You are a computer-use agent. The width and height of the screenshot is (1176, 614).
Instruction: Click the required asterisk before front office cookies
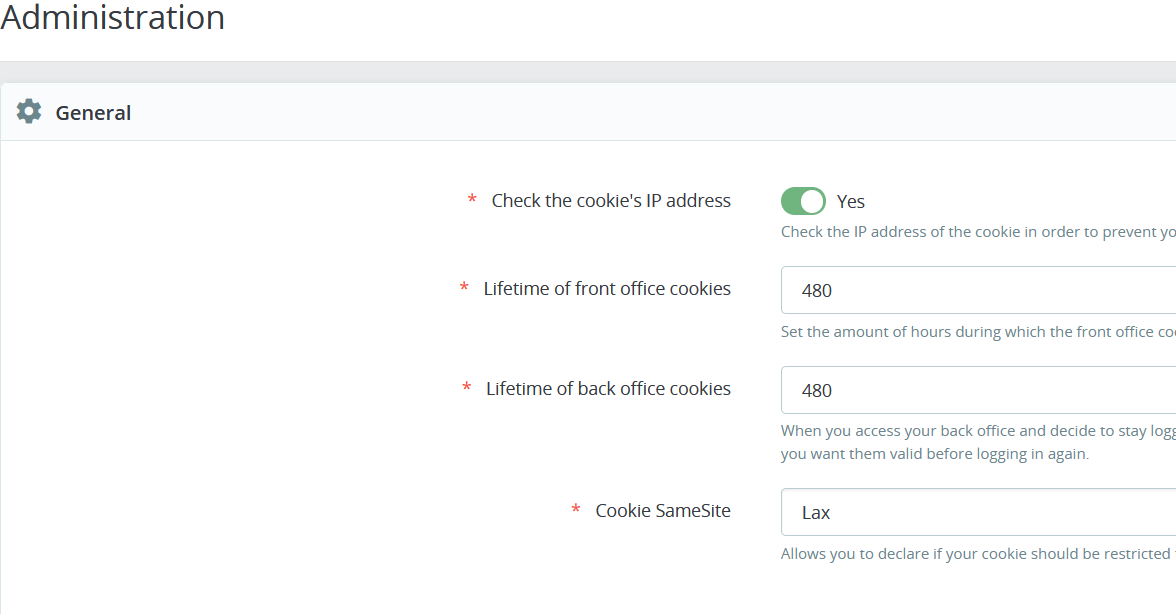(x=464, y=289)
